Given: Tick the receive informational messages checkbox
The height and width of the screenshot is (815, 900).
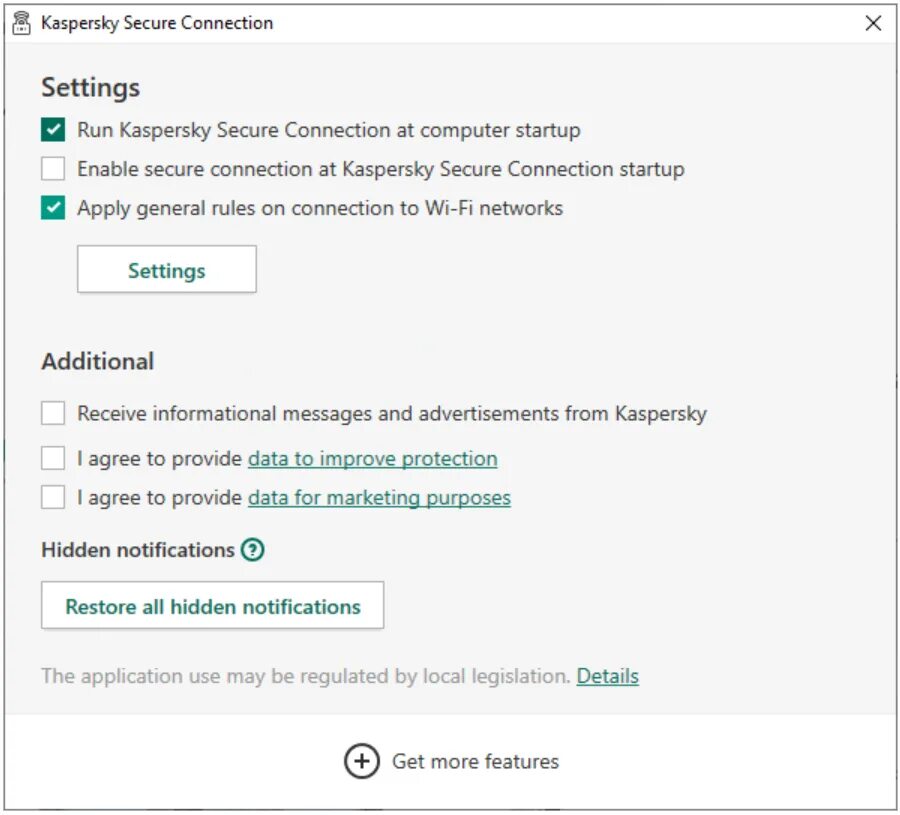Looking at the screenshot, I should pos(53,413).
